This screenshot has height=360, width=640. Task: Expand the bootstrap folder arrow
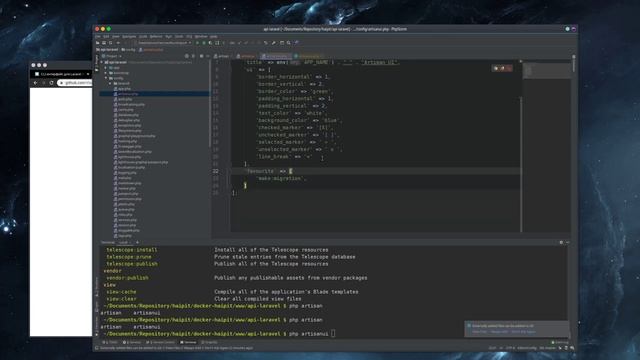click(x=106, y=73)
